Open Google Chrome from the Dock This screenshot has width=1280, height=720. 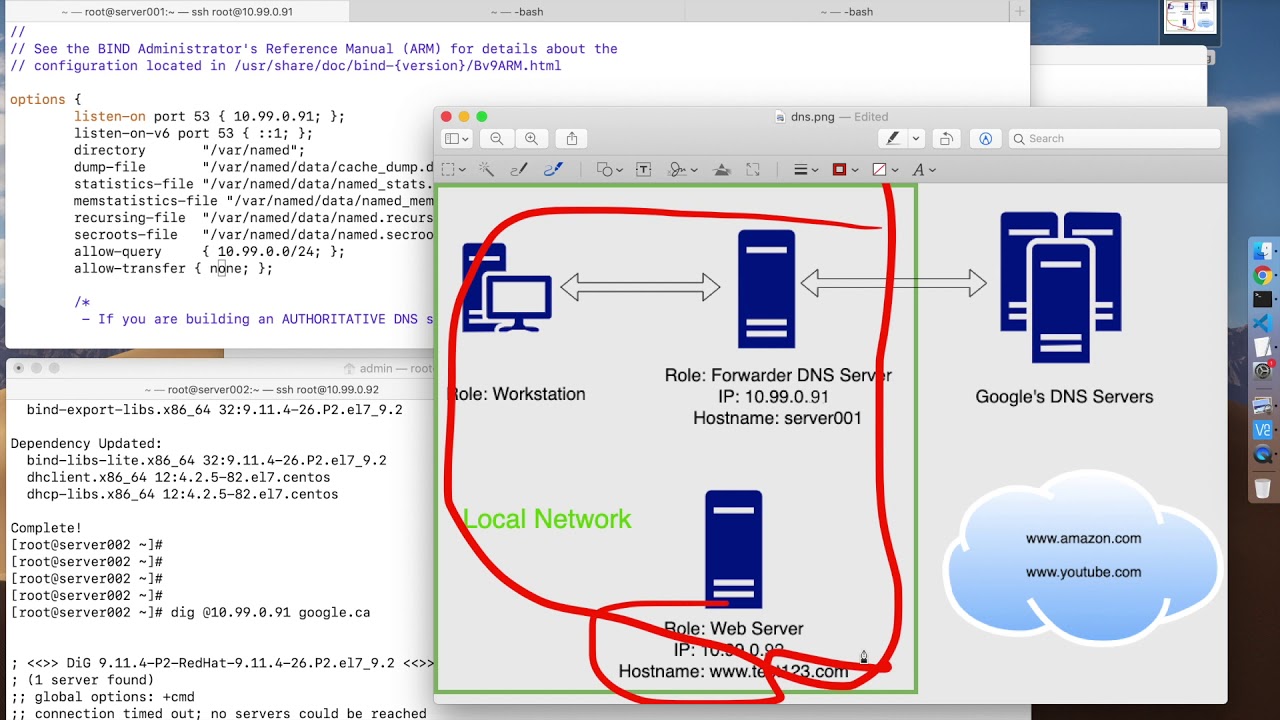pyautogui.click(x=1262, y=275)
